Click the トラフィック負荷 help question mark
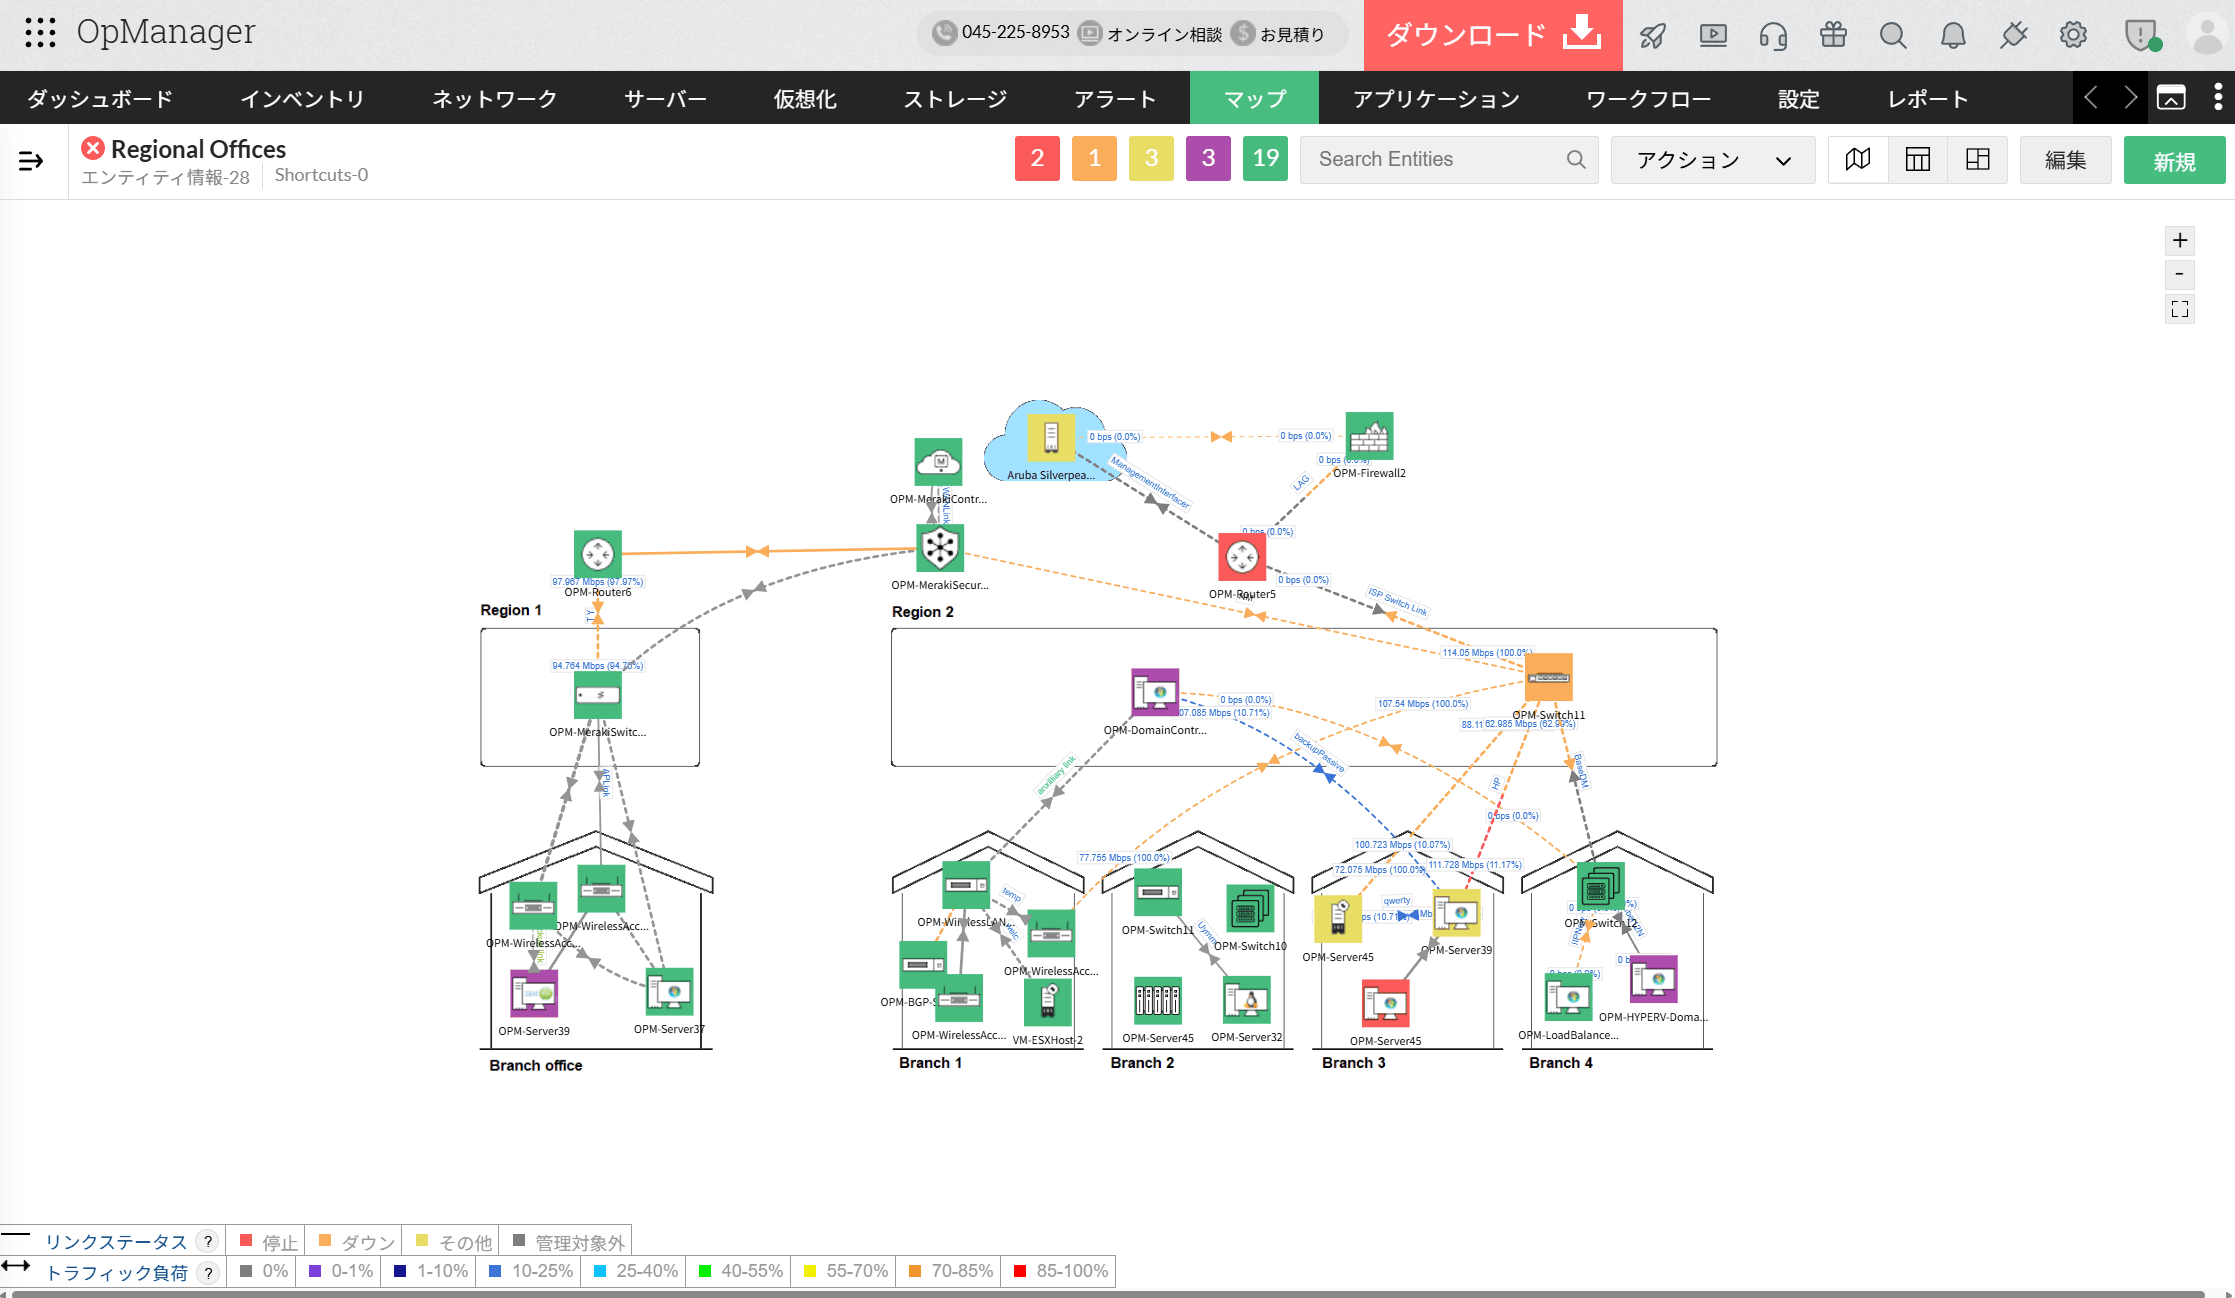2235x1298 pixels. 207,1272
